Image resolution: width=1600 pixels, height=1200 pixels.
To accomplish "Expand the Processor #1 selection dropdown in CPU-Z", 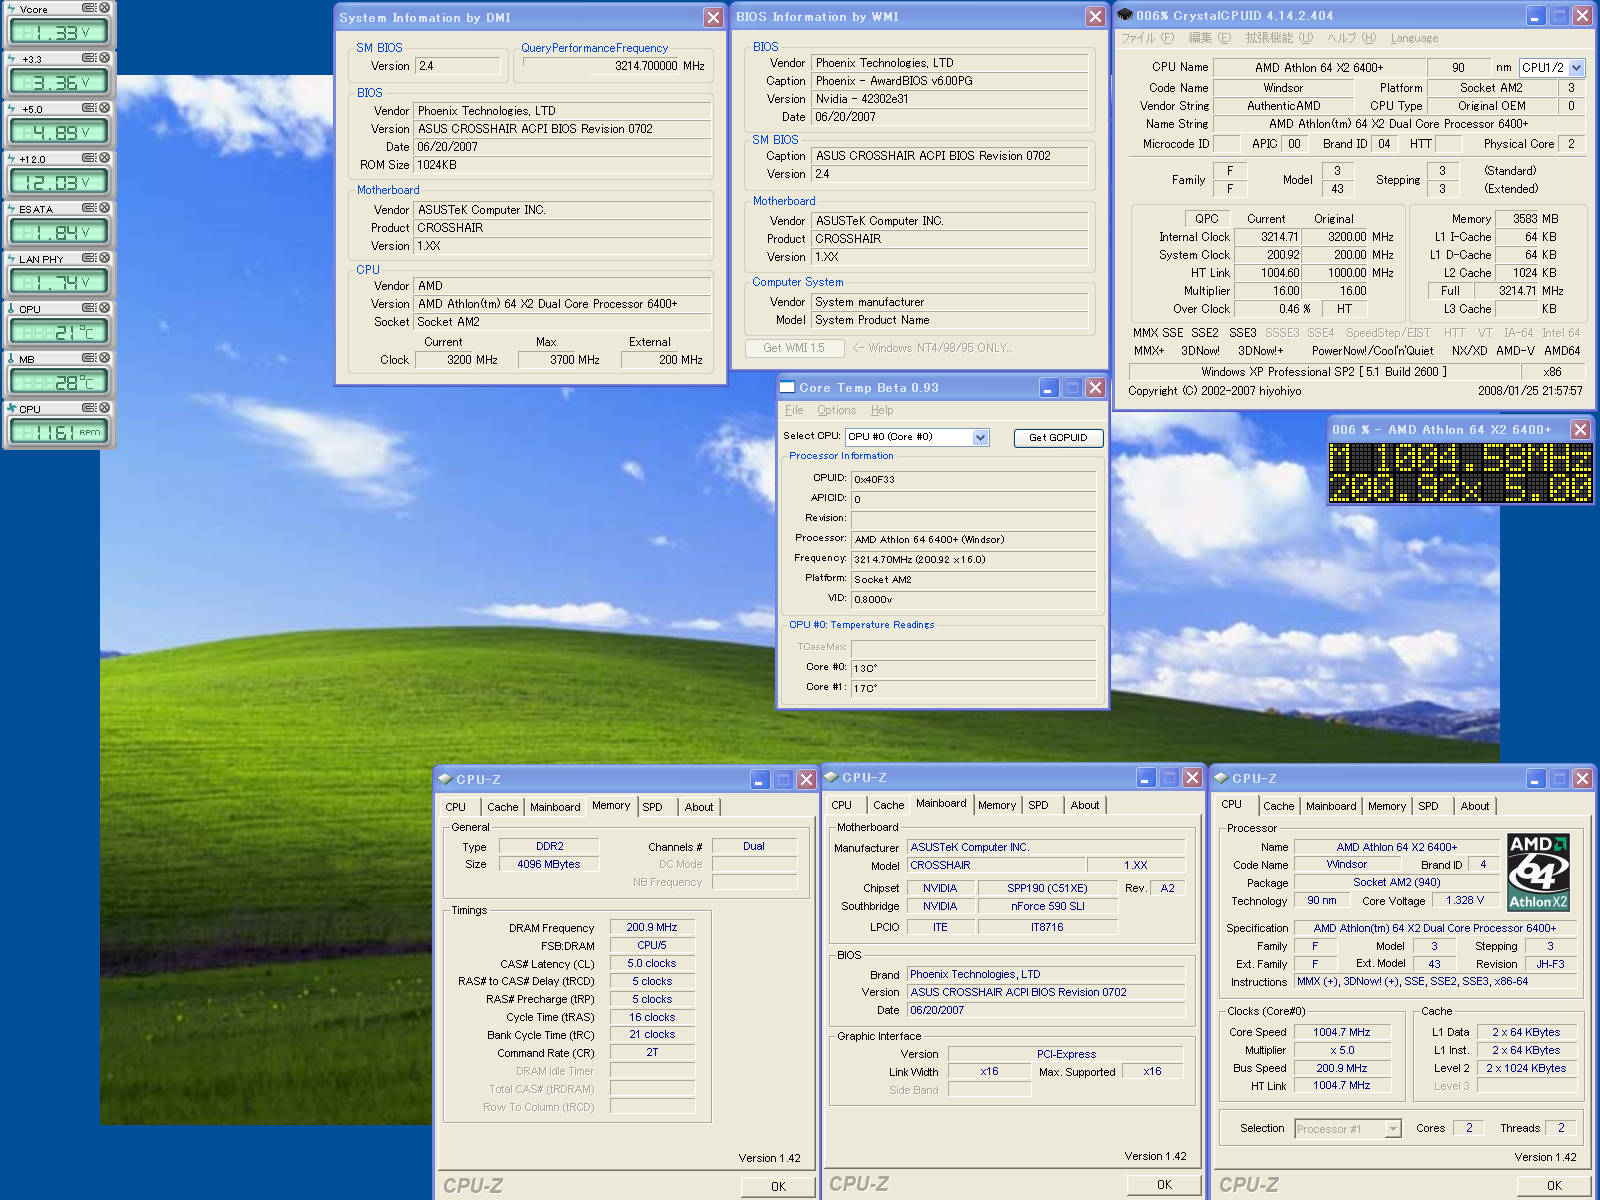I will point(1393,1129).
